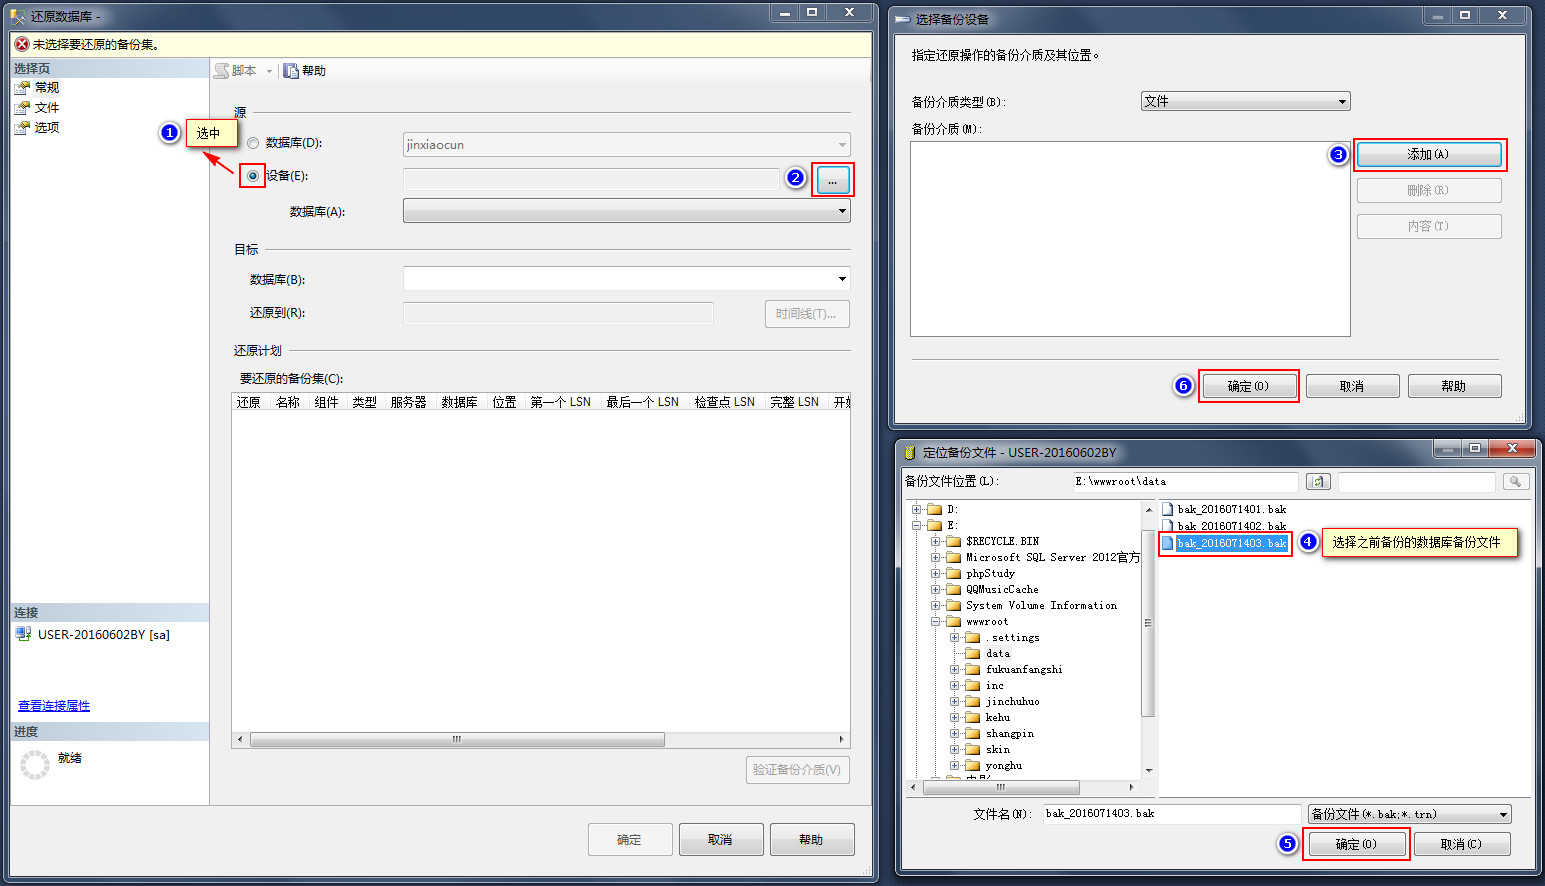Click the 添加(A) add button
This screenshot has width=1545, height=886.
click(x=1429, y=154)
